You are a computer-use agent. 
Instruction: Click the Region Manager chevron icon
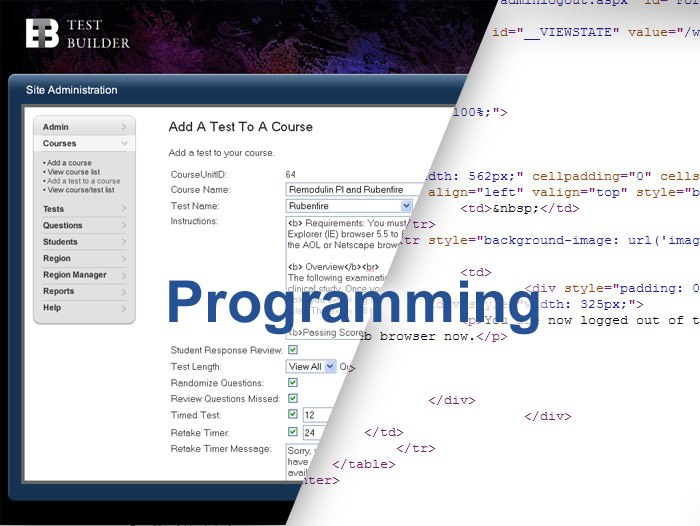pos(124,275)
